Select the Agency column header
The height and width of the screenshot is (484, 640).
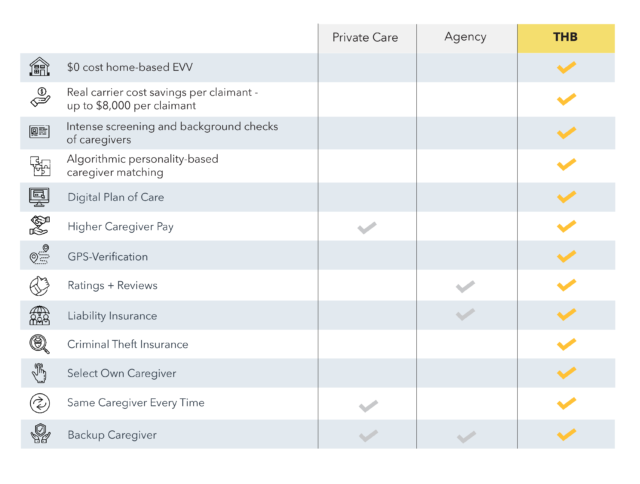pyautogui.click(x=467, y=38)
